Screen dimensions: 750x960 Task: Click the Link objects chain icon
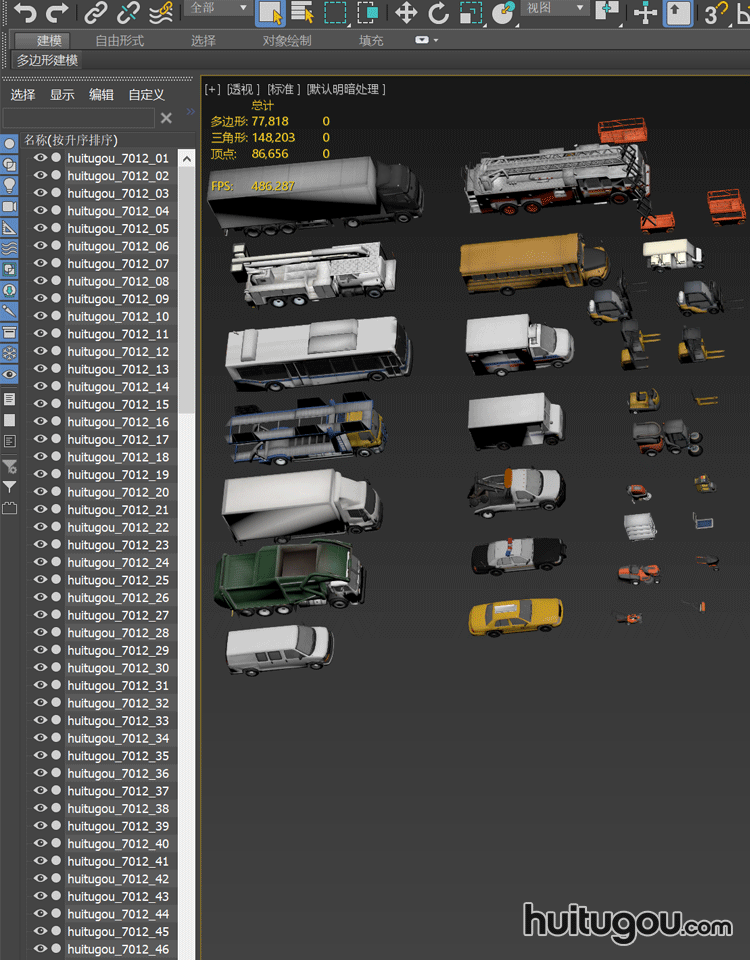tap(95, 13)
